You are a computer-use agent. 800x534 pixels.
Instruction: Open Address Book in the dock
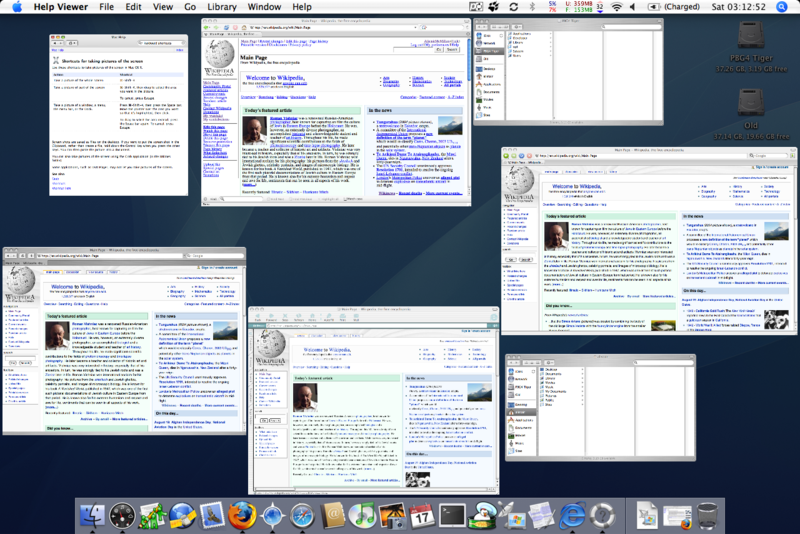333,515
